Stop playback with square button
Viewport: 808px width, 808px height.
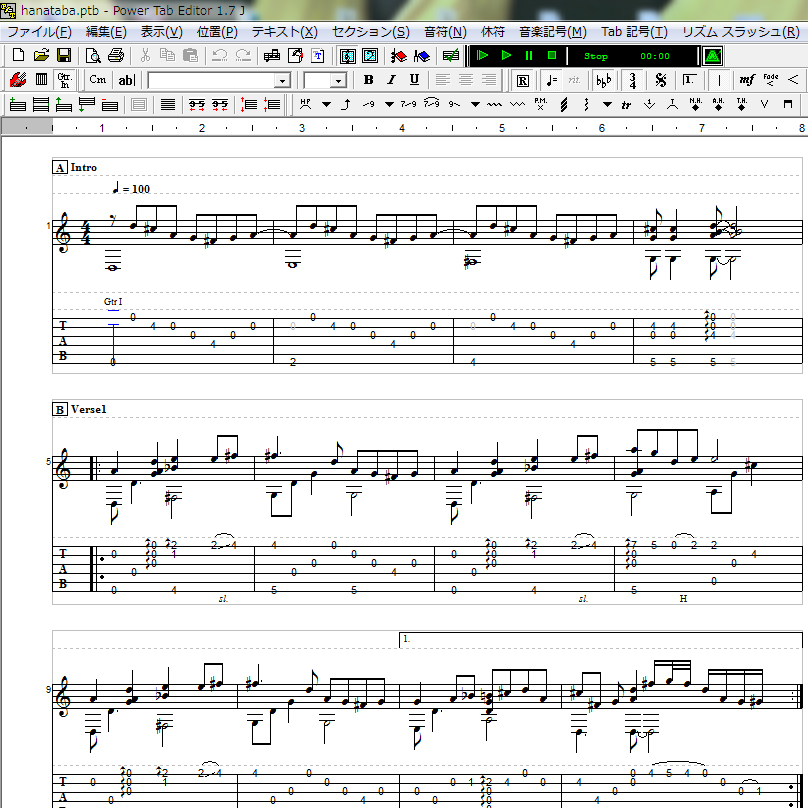(x=551, y=55)
